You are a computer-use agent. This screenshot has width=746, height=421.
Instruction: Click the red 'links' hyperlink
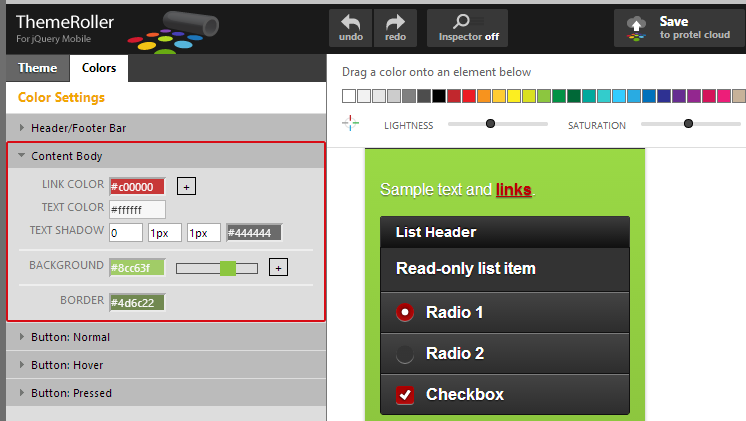click(x=513, y=189)
